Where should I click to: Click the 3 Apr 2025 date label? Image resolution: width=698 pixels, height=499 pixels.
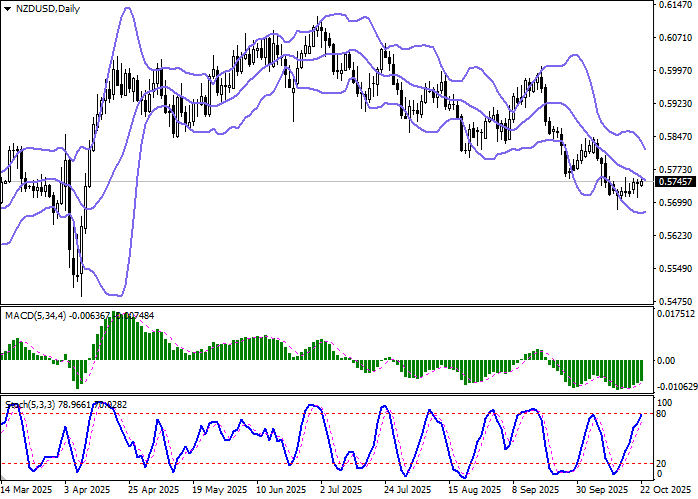[x=86, y=491]
